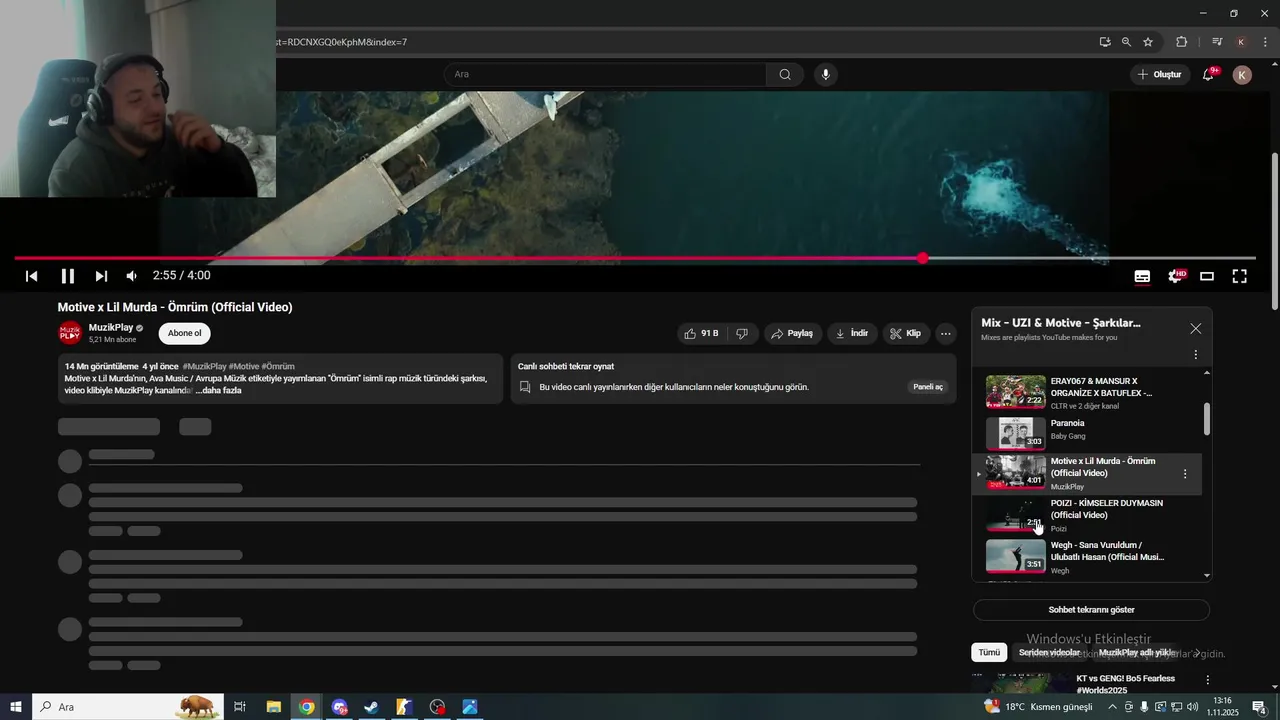This screenshot has height=720, width=1280.
Task: Open YouTube account avatar K menu
Action: point(1242,75)
